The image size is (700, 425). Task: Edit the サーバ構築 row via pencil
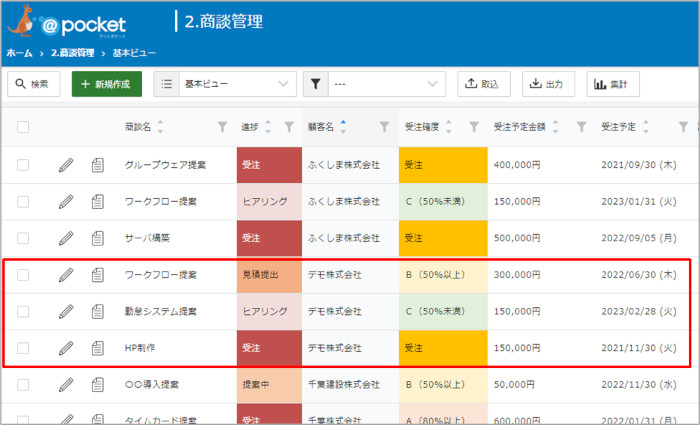pyautogui.click(x=66, y=238)
